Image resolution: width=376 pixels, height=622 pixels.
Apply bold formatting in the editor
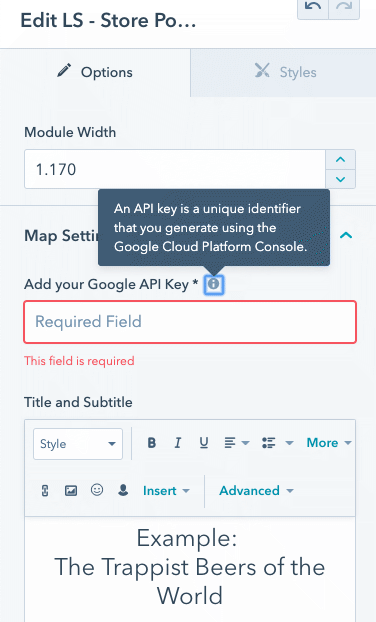pyautogui.click(x=152, y=443)
